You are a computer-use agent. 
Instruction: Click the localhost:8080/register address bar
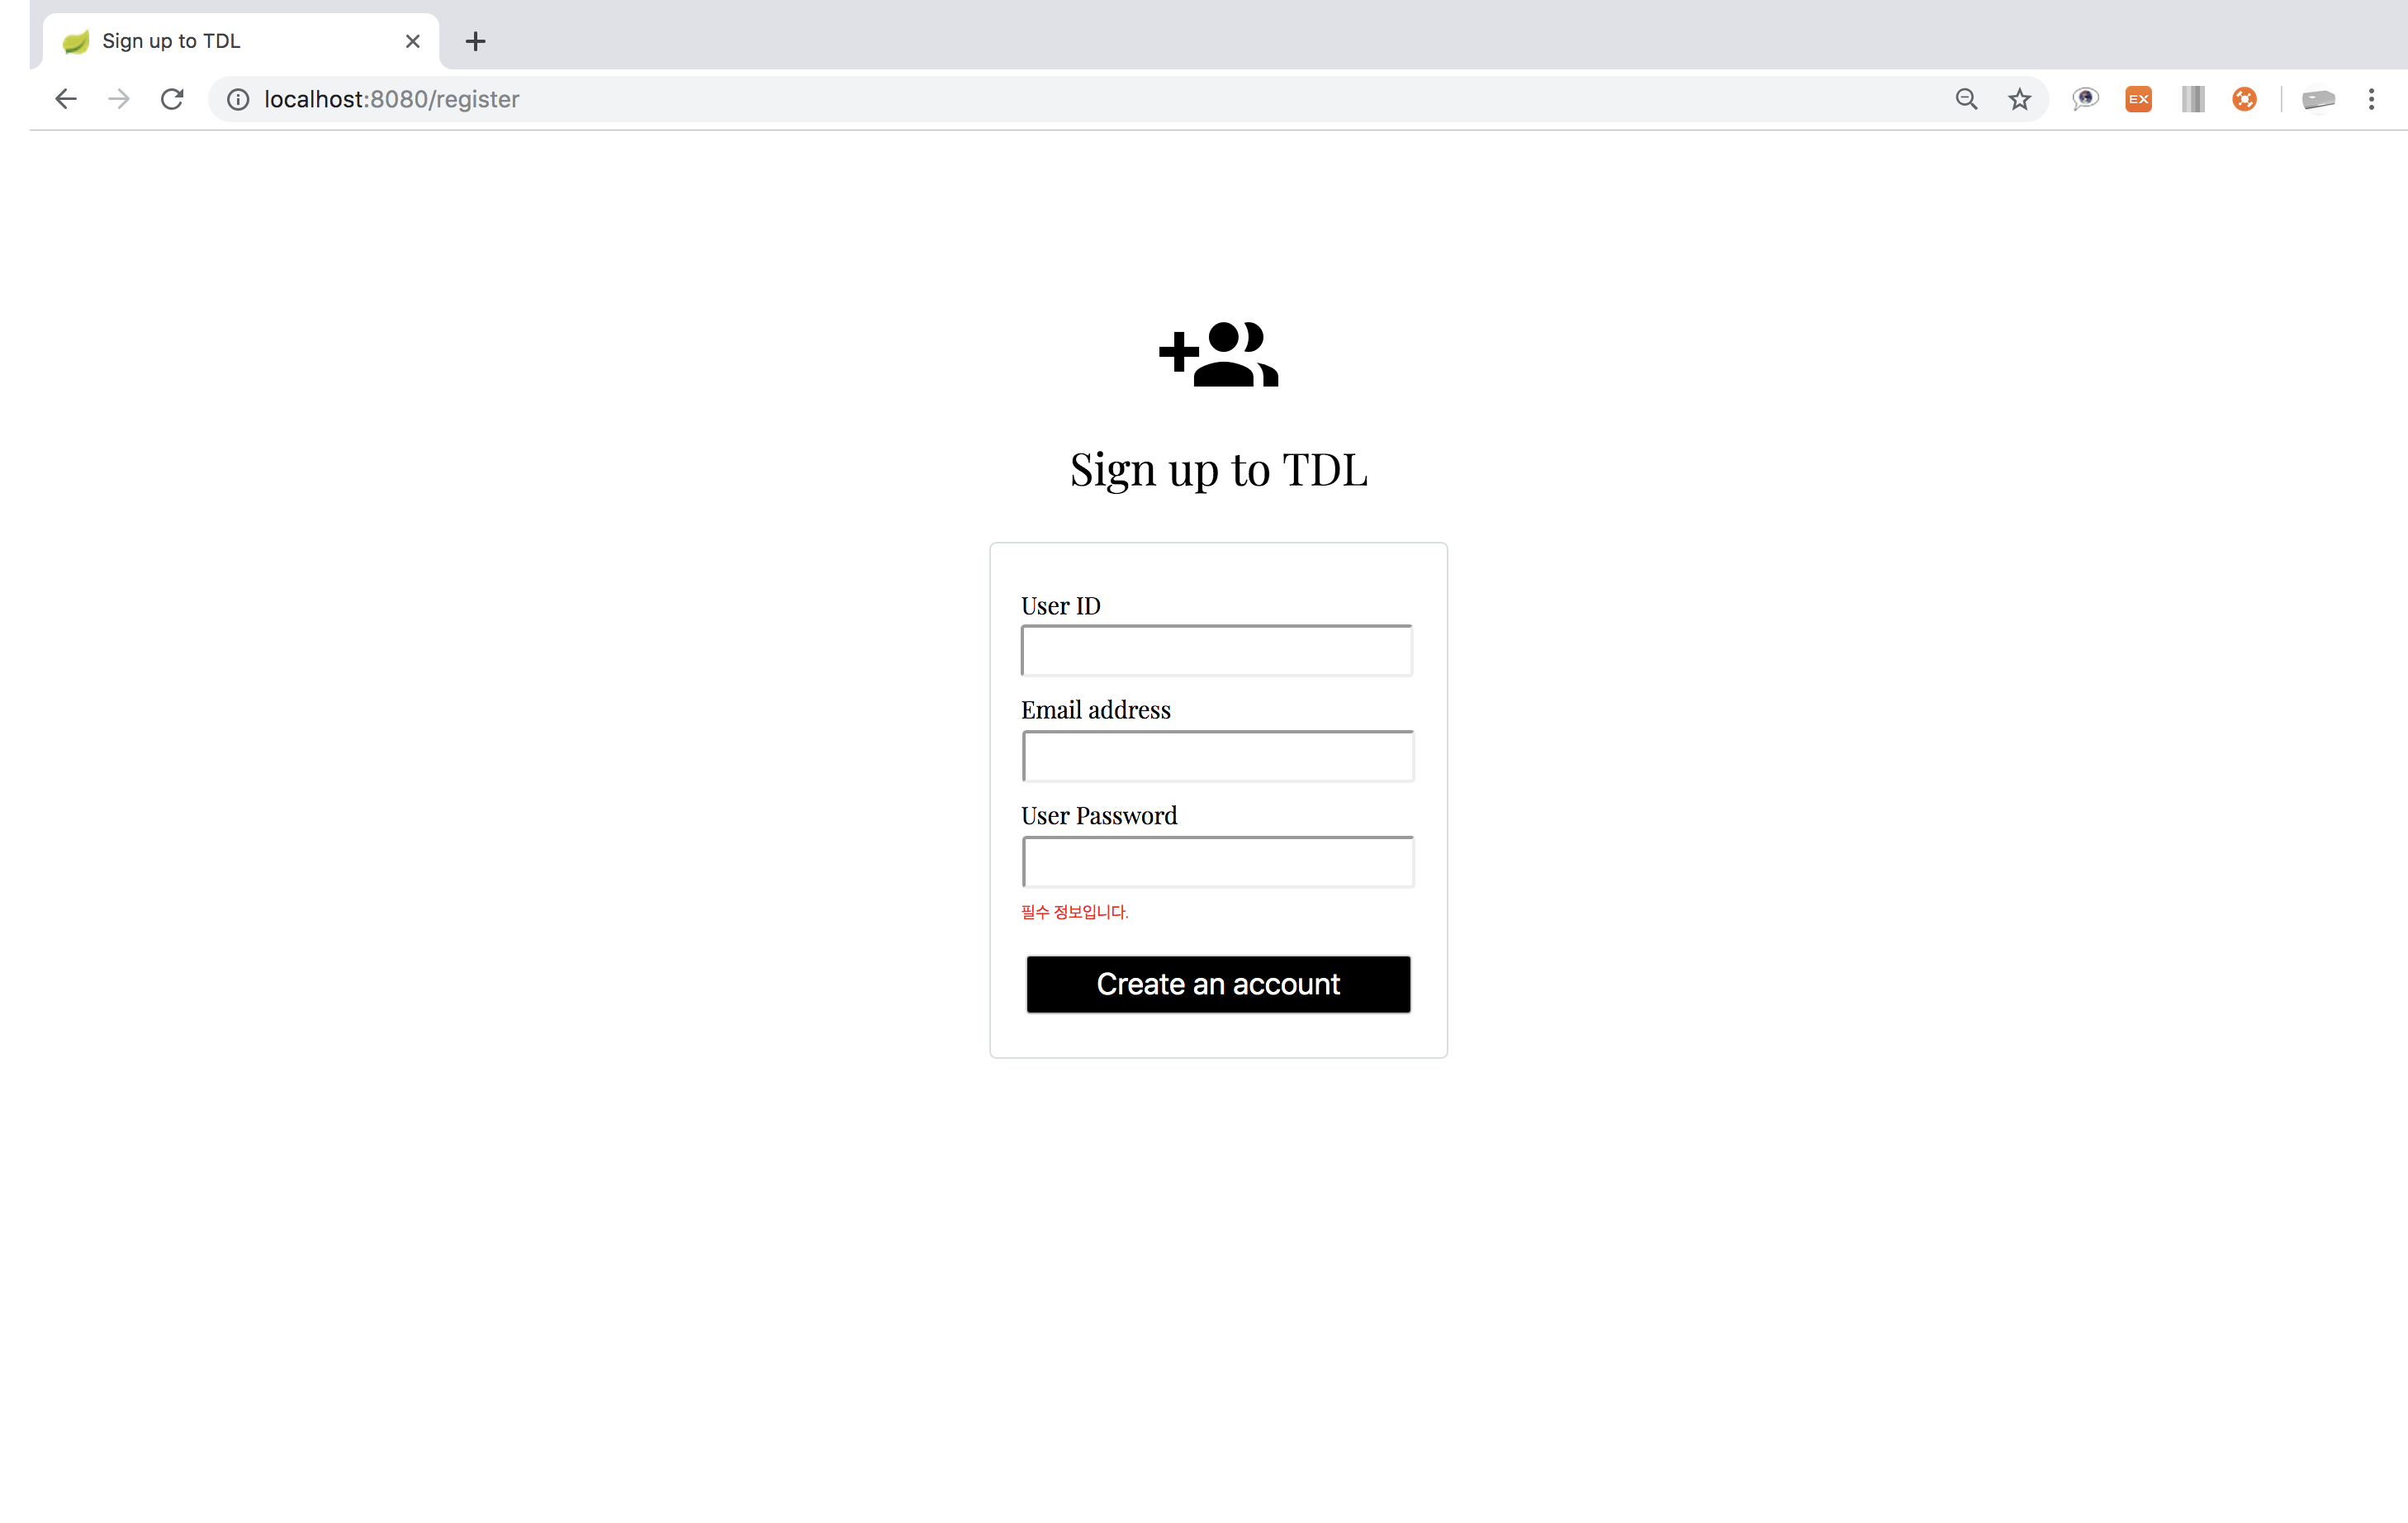click(x=391, y=98)
